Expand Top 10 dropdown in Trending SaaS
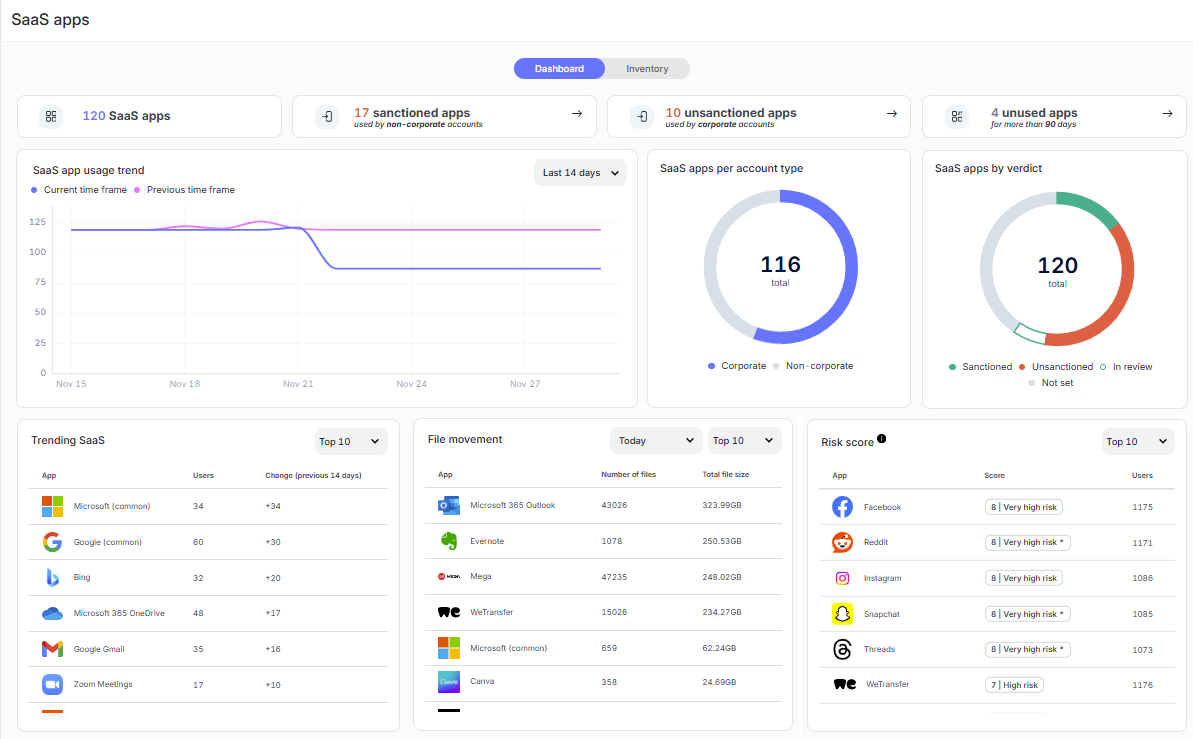Viewport: 1193px width, 739px height. pos(349,441)
